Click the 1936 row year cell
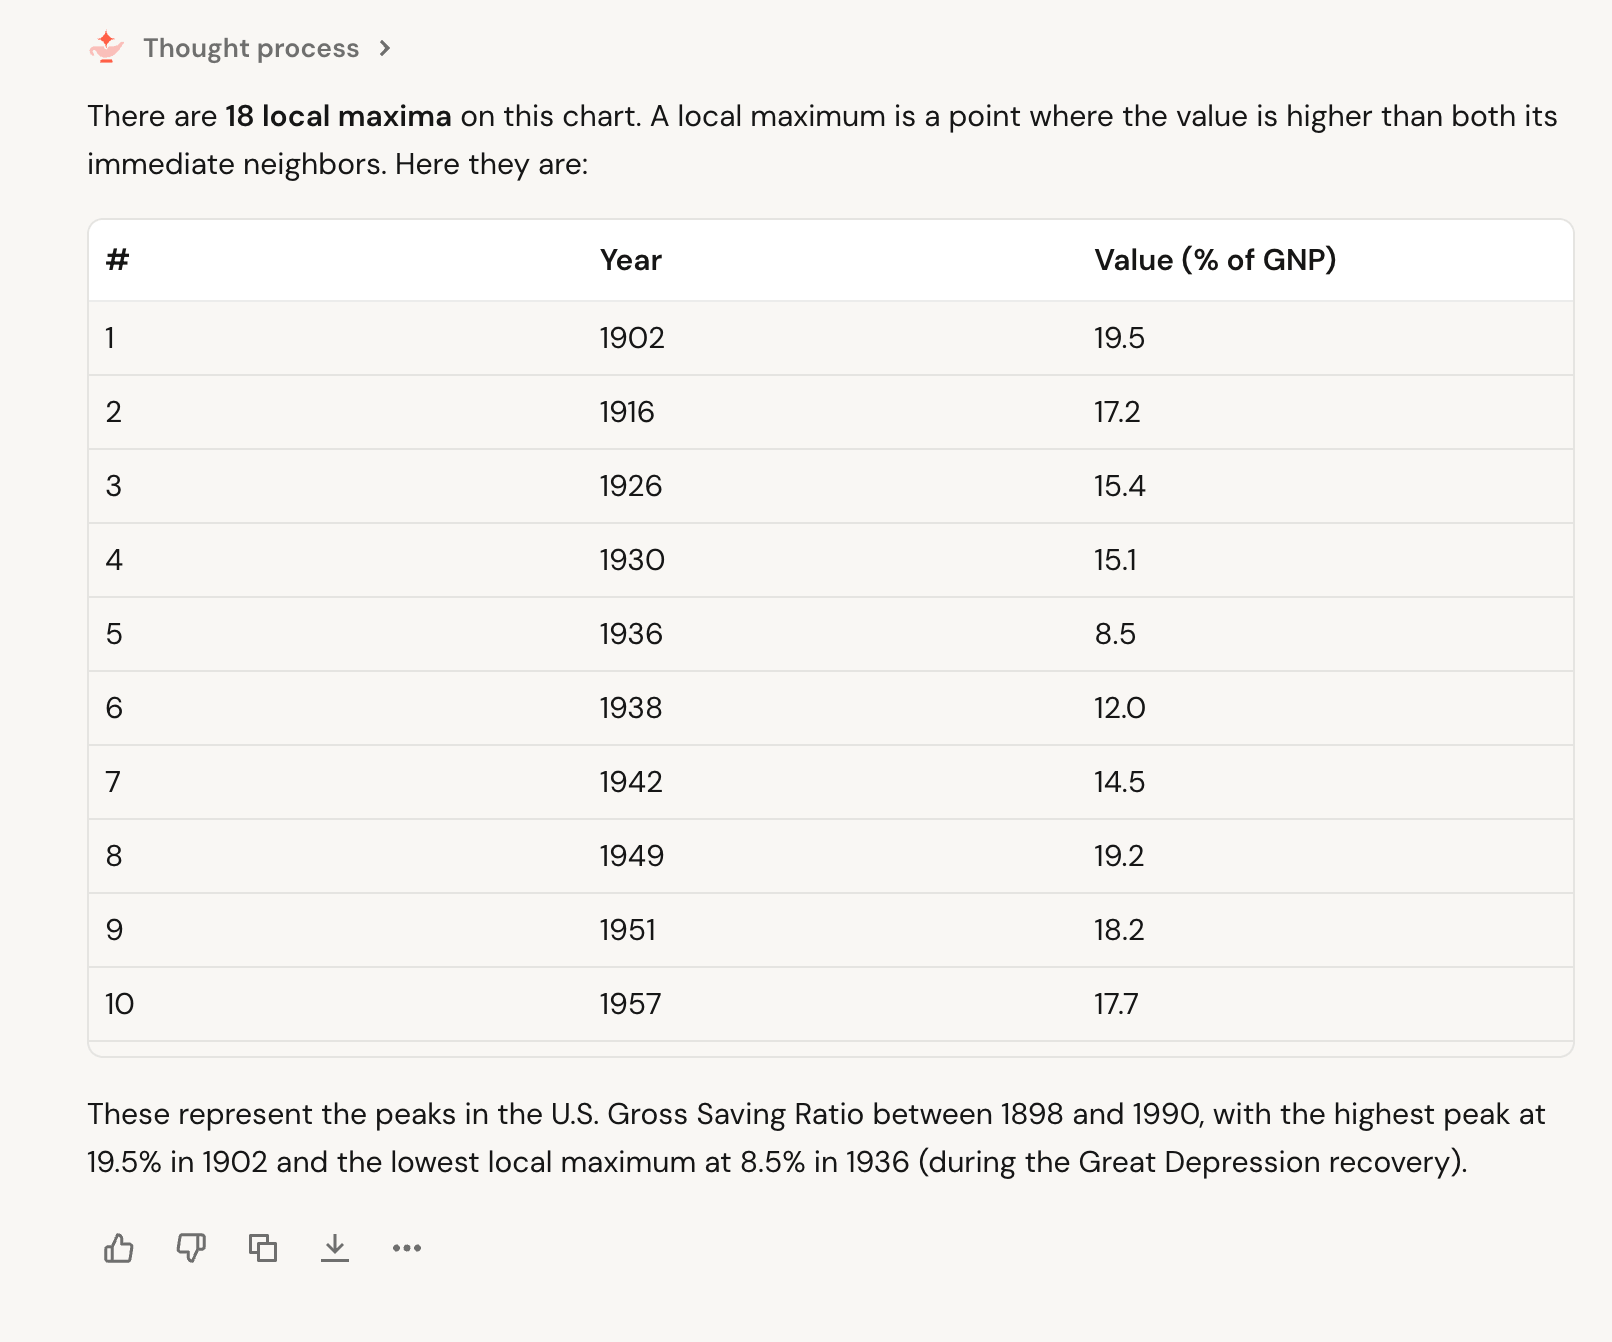This screenshot has height=1342, width=1612. (631, 634)
